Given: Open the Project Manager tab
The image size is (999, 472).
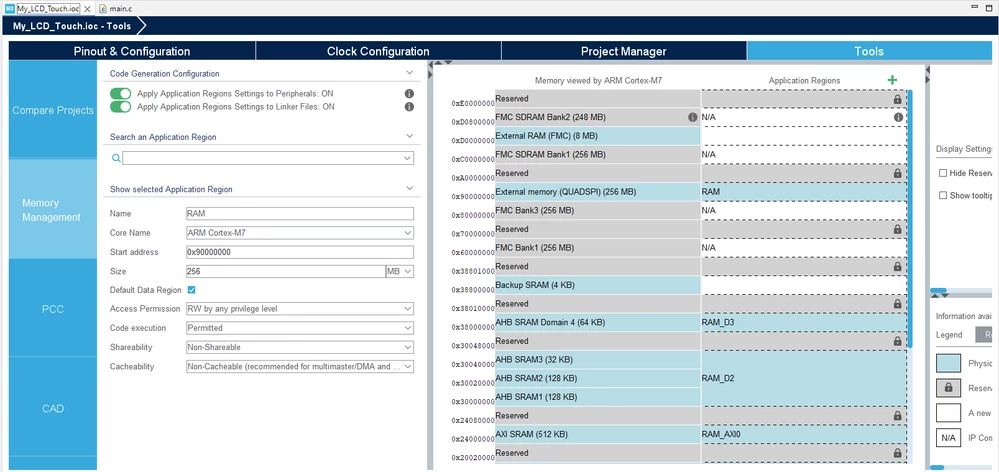Looking at the screenshot, I should (x=624, y=52).
